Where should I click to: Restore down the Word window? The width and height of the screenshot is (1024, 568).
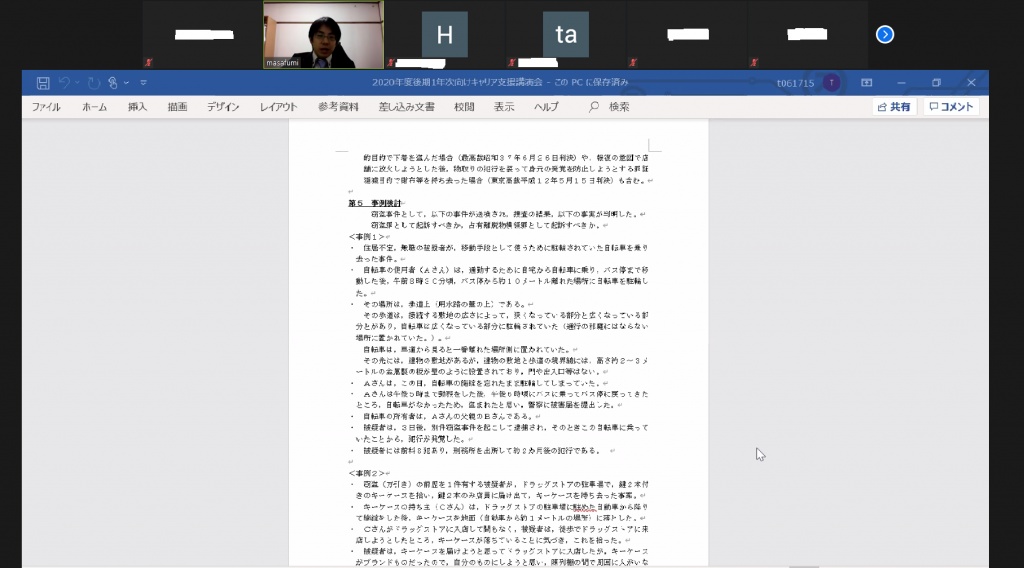click(x=936, y=83)
